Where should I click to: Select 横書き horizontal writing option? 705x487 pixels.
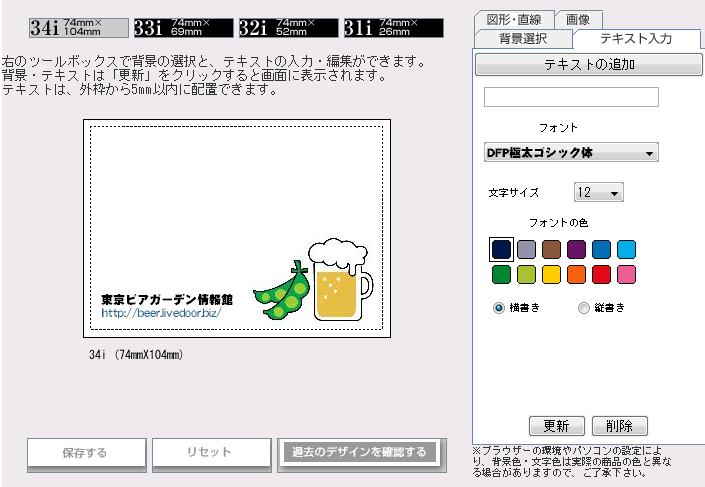pos(499,308)
